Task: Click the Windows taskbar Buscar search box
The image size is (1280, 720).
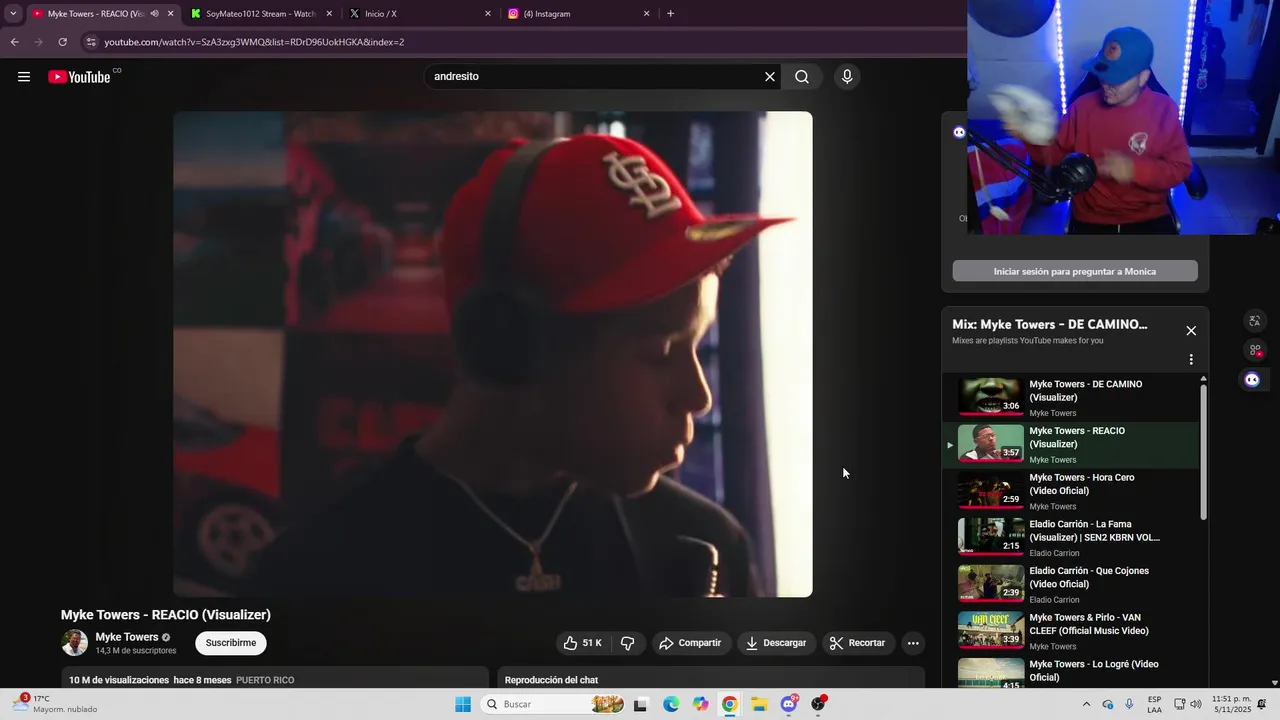Action: (552, 704)
